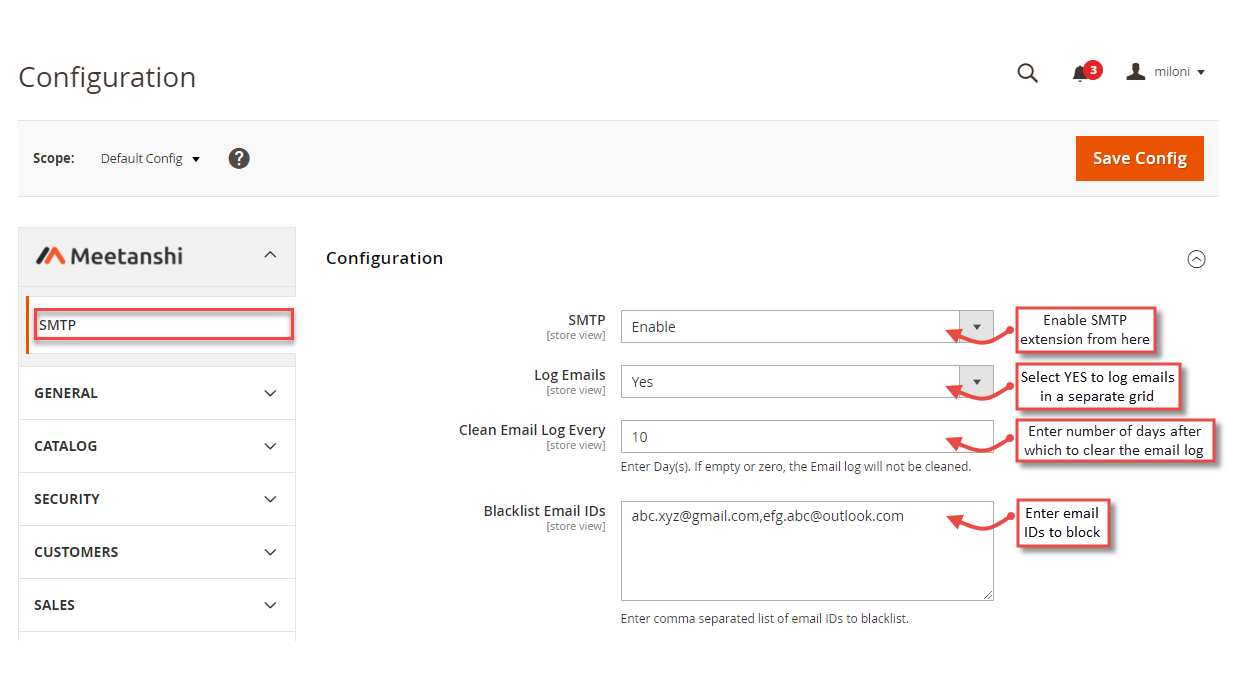Screen dimensions: 1239x690
Task: Collapse the Configuration section with the circle chevron
Action: coord(1196,259)
